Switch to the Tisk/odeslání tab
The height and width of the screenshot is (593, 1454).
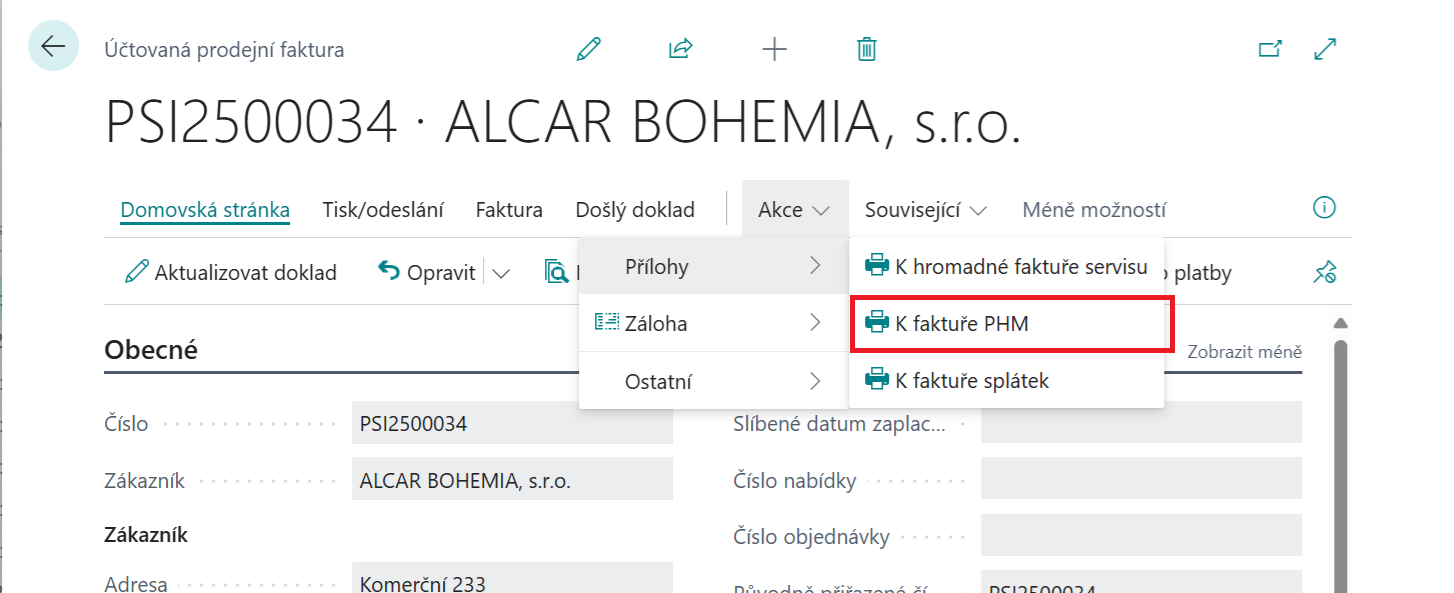(383, 210)
